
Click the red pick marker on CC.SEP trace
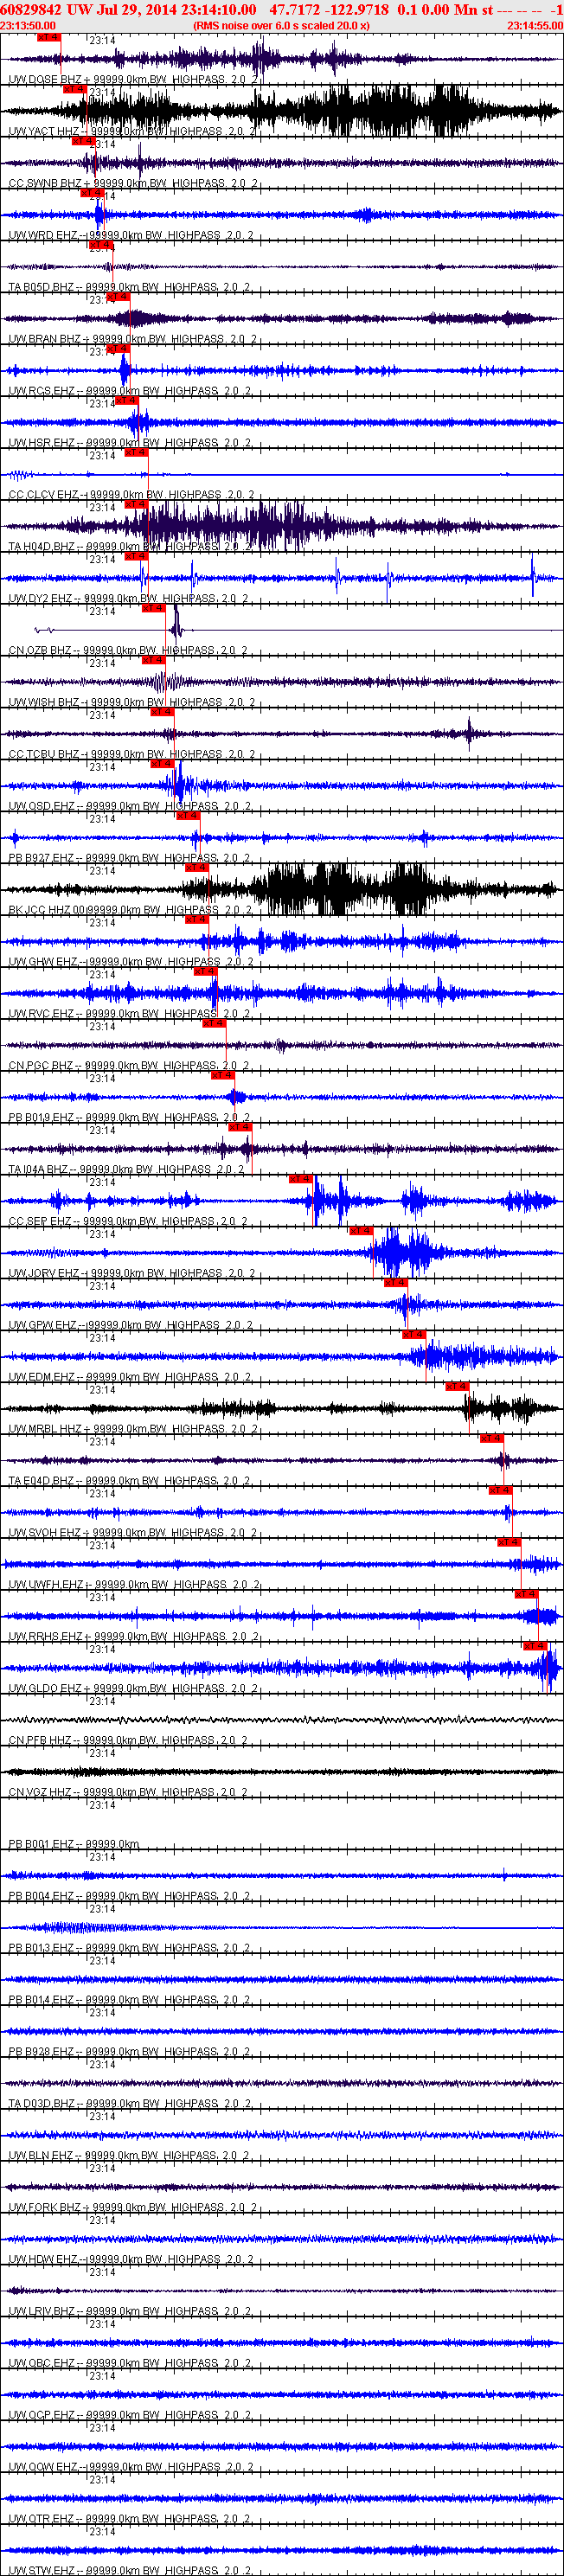pos(301,1180)
